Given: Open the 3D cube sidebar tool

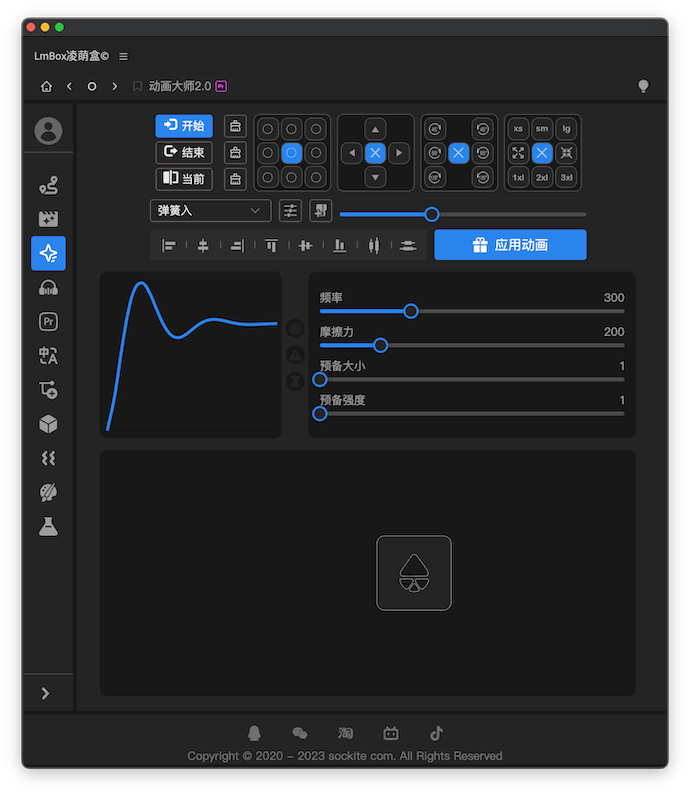Looking at the screenshot, I should [48, 424].
